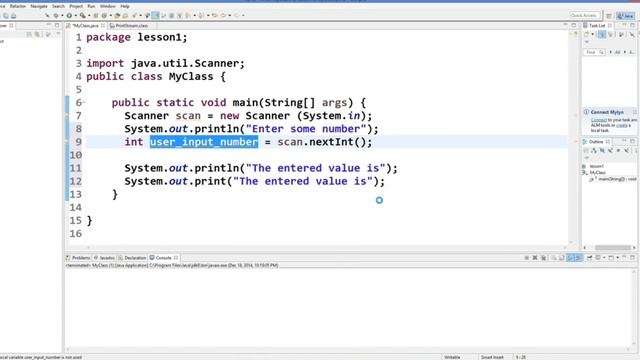The image size is (640, 360).
Task: Open Display Selected Console dropdown arrow
Action: 604,258
